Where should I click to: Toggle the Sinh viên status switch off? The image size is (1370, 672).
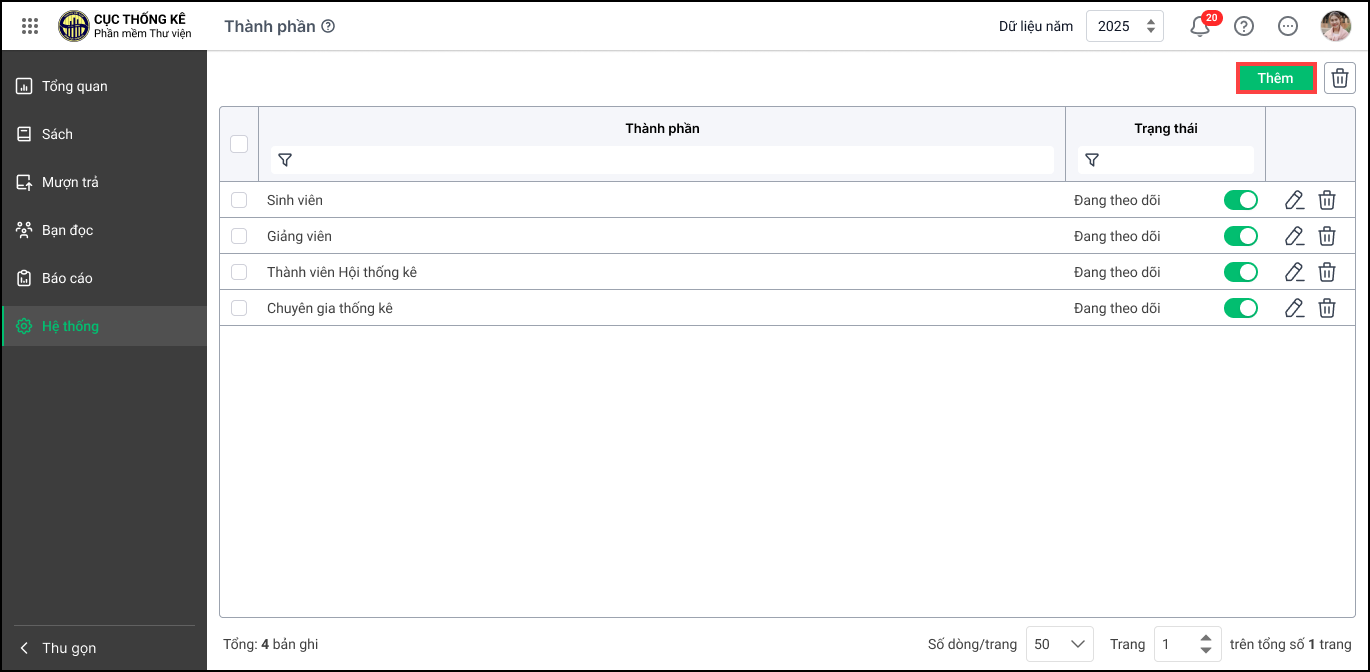point(1240,200)
